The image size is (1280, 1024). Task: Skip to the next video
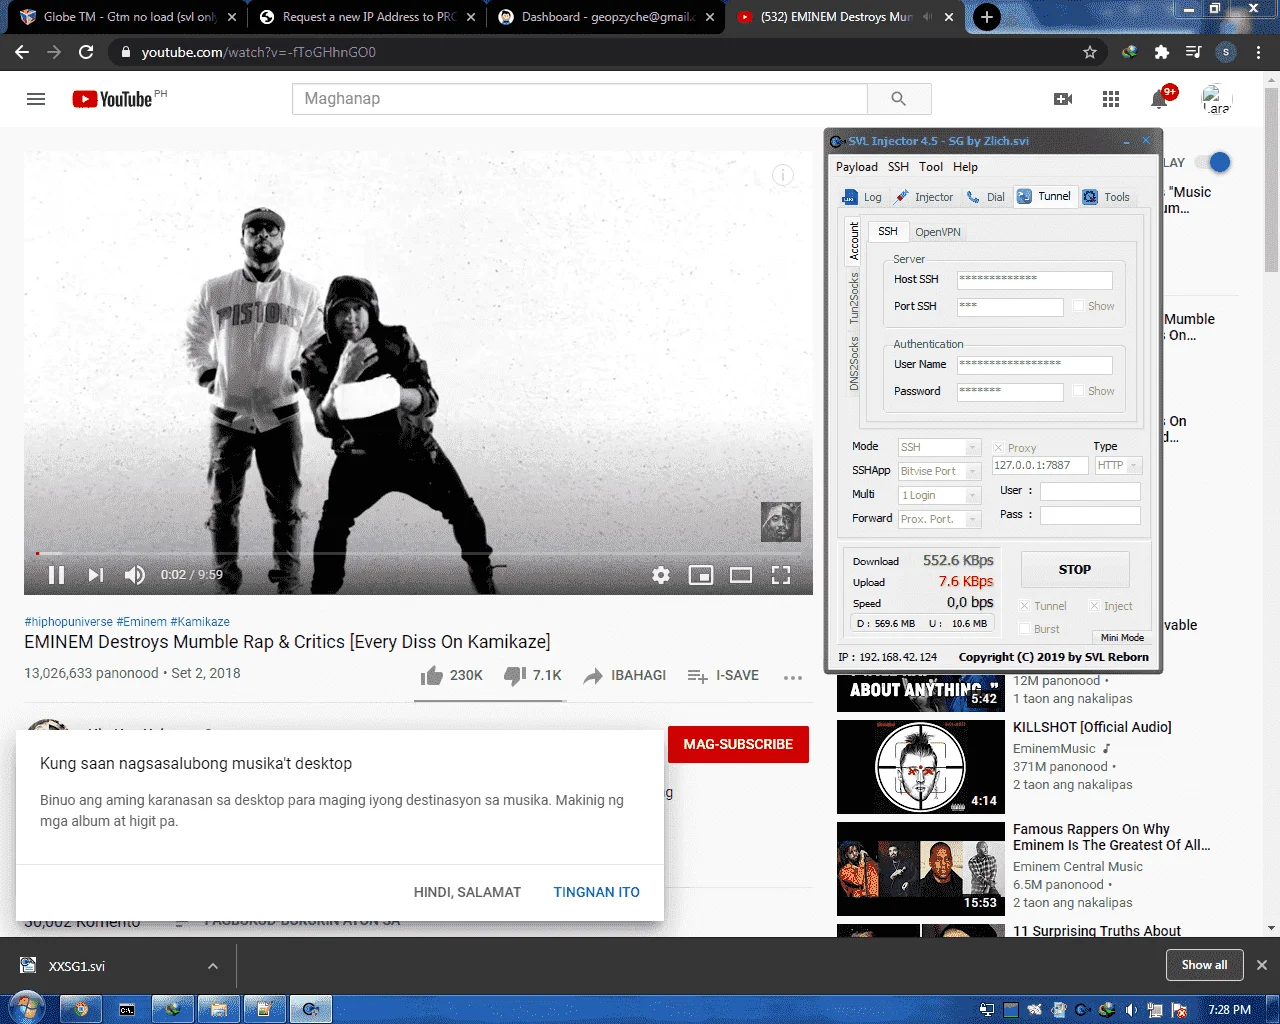tap(96, 575)
